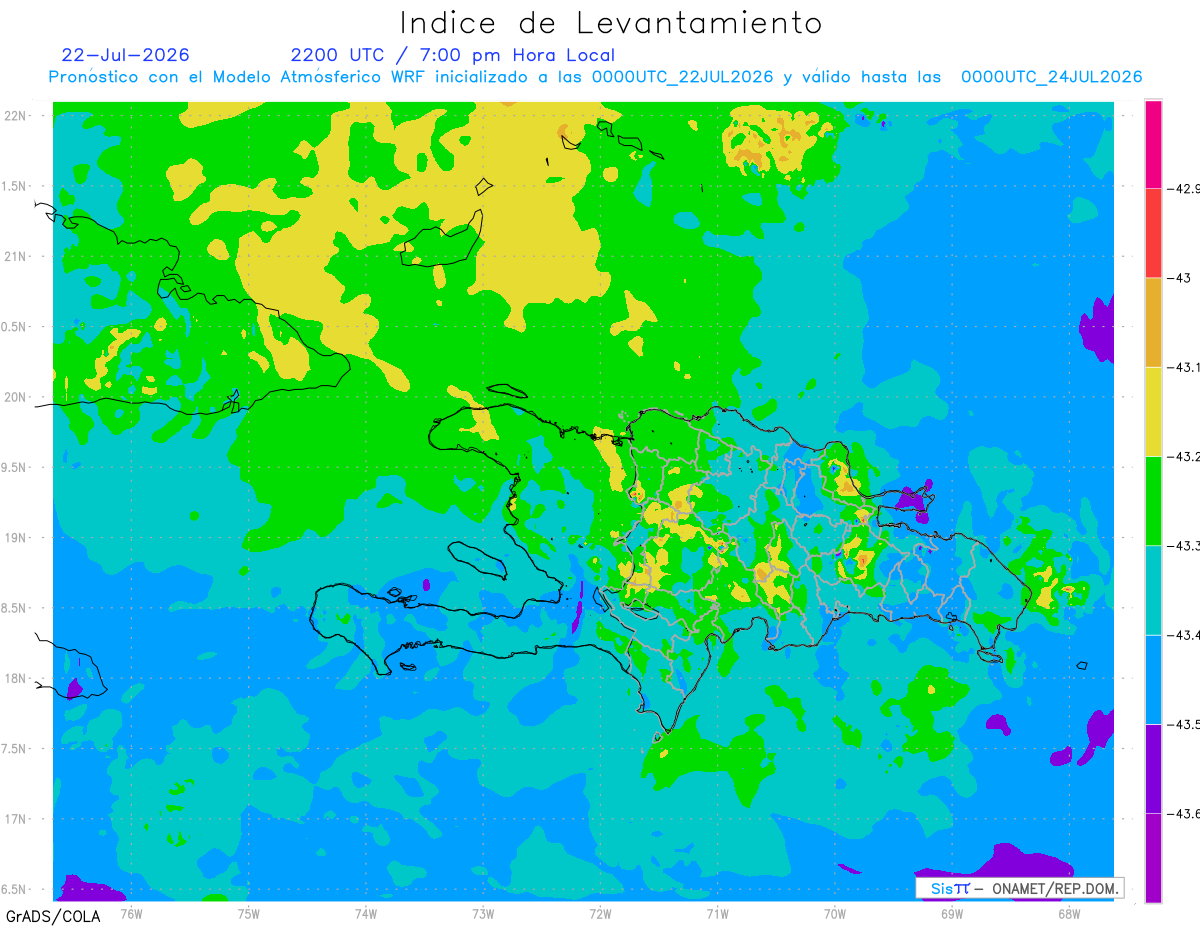The width and height of the screenshot is (1200, 927).
Task: Click the "-43.5" color bar value
Action: tap(1184, 724)
